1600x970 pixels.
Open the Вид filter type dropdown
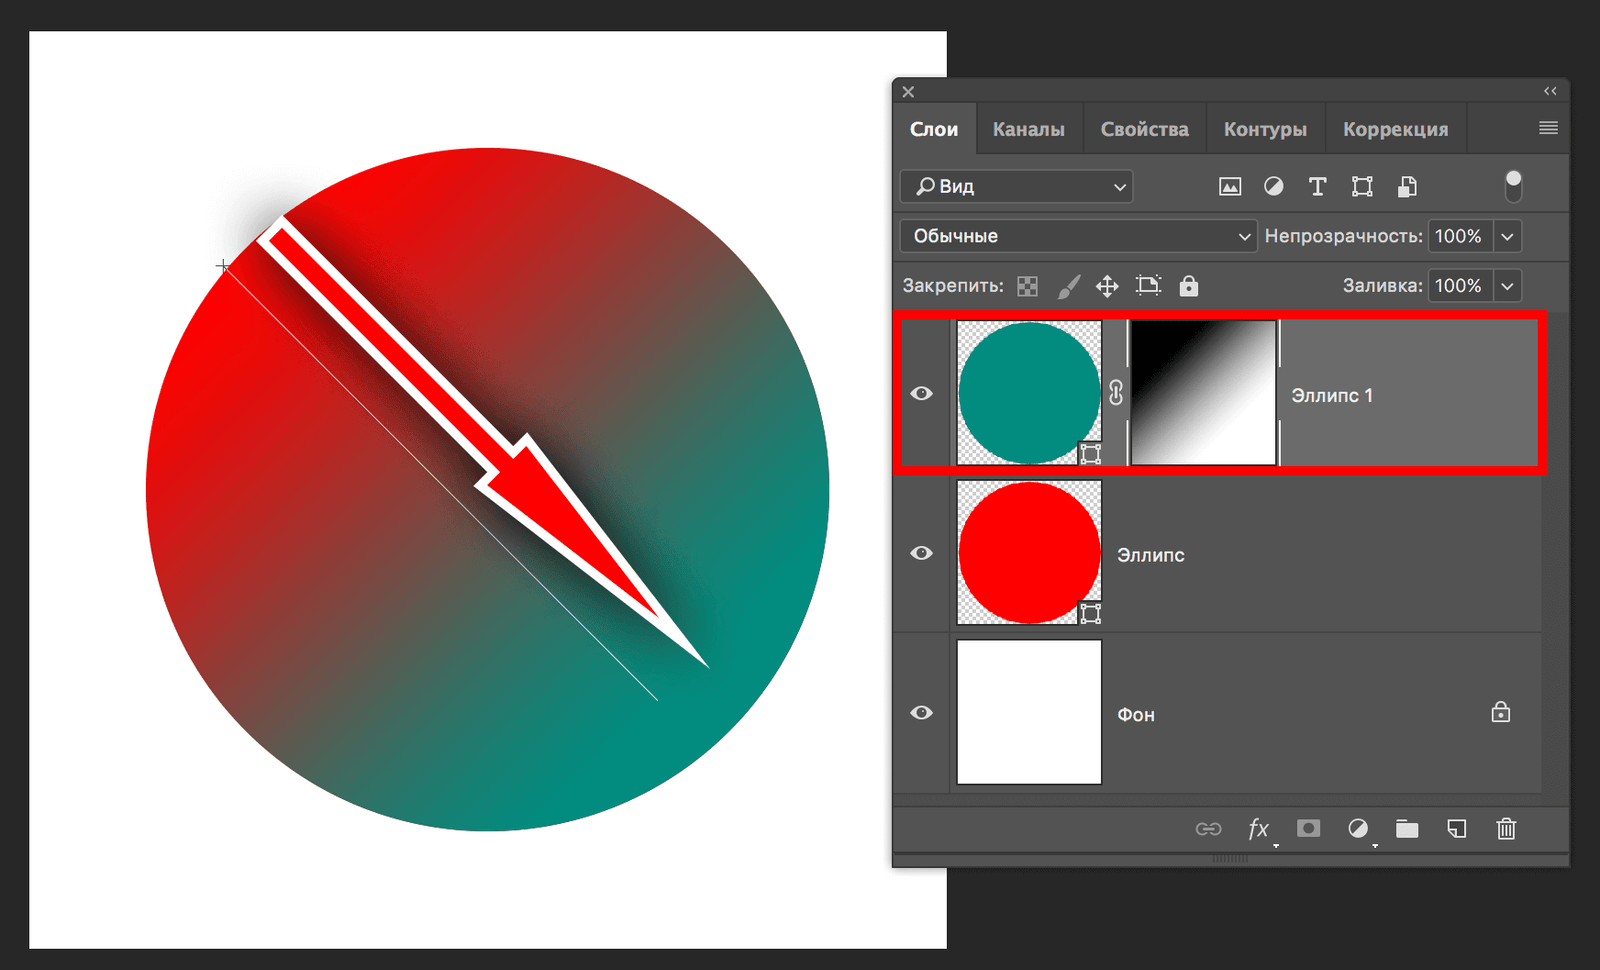tap(1016, 187)
